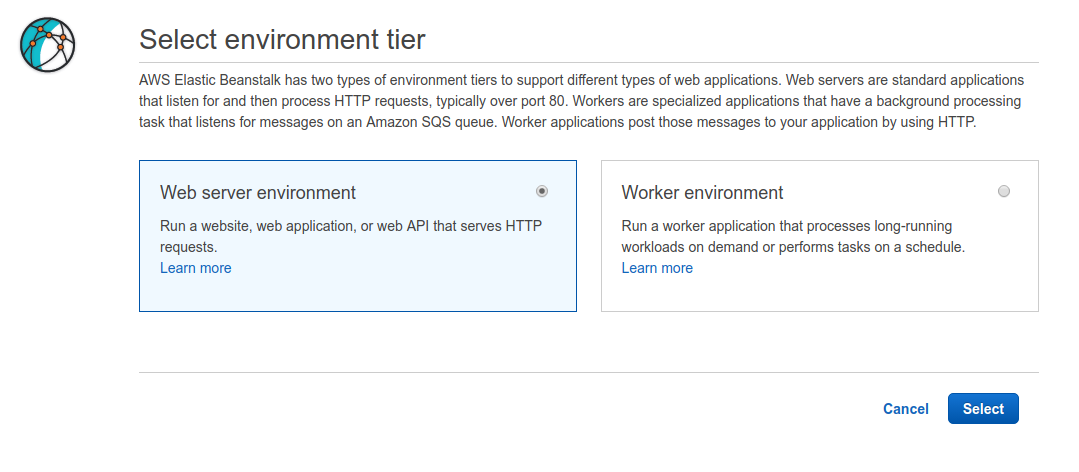Select the Web server environment radio button
Image resolution: width=1079 pixels, height=472 pixels.
[x=542, y=191]
